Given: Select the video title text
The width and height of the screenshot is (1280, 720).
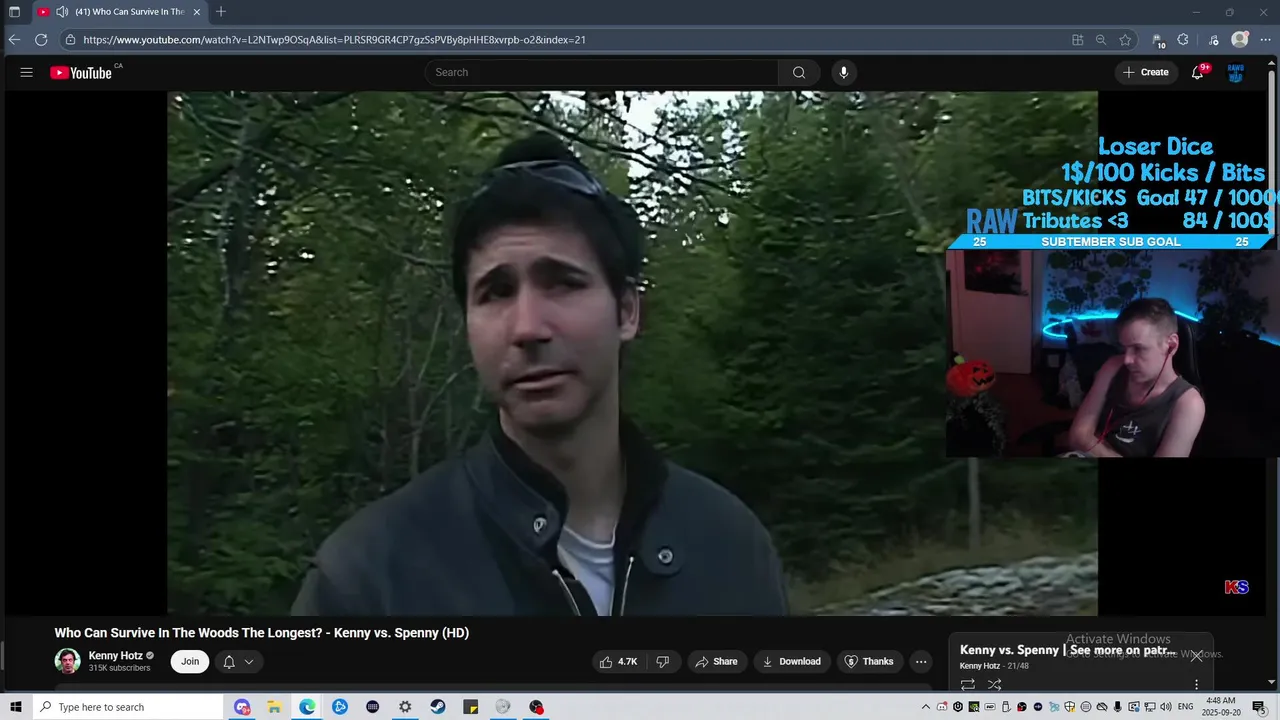Looking at the screenshot, I should point(262,633).
